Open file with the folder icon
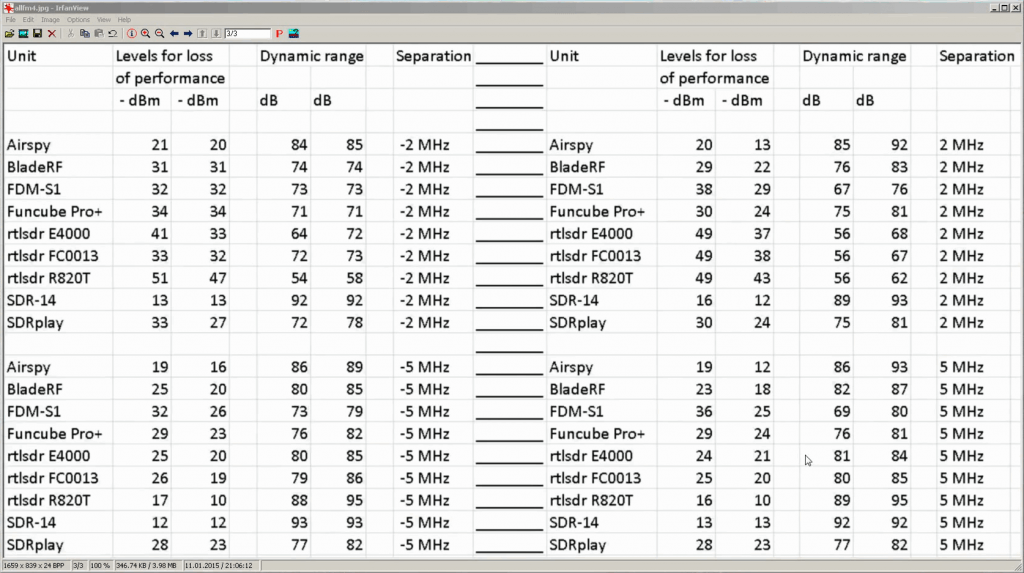Viewport: 1024px width, 573px height. coord(9,33)
